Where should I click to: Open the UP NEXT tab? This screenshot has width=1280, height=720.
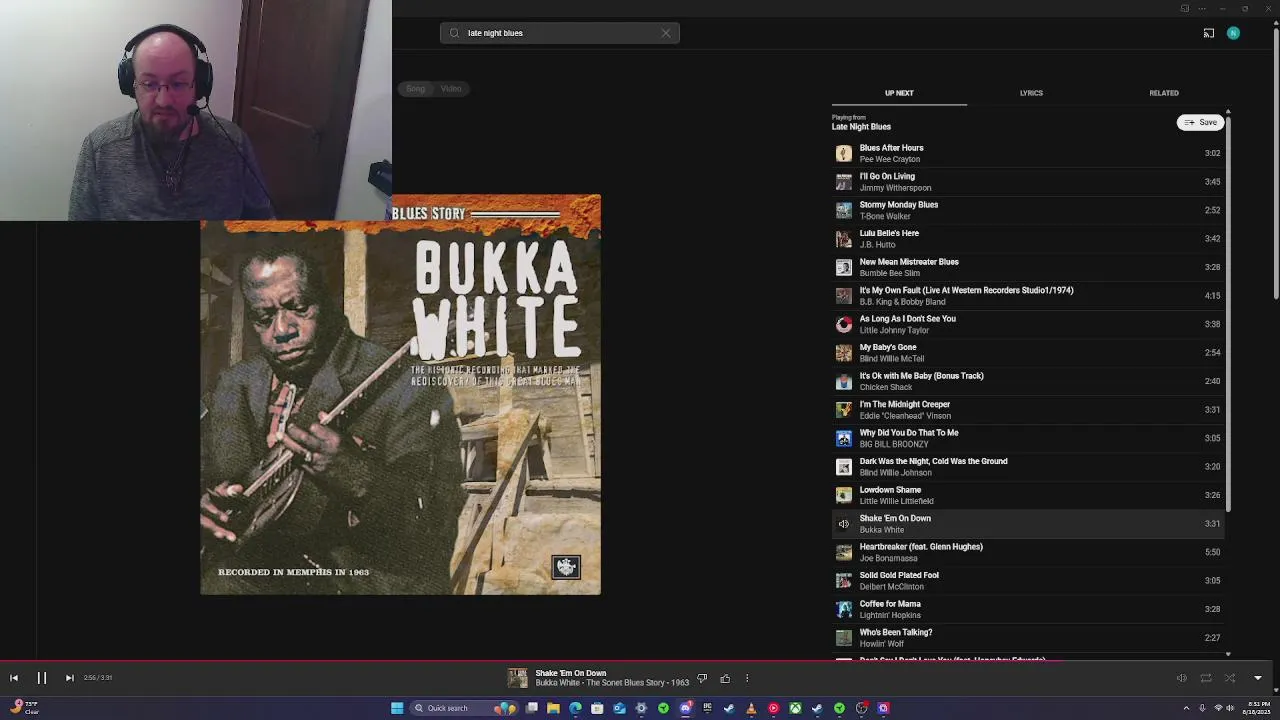899,93
